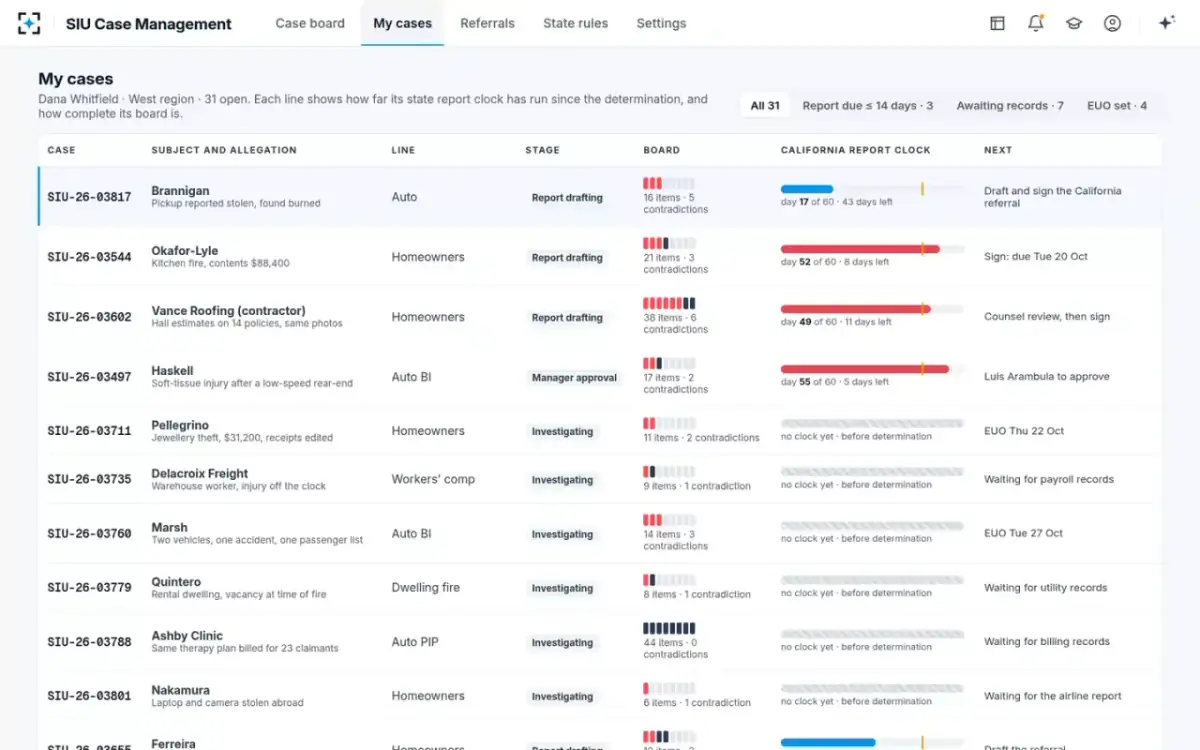The image size is (1200, 750).
Task: Click "EUO Thu 22 Oct"
Action: (x=1024, y=431)
